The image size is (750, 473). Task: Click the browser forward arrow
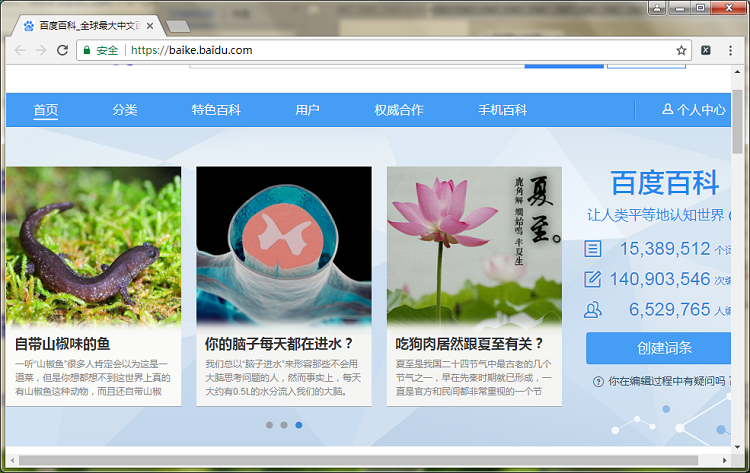tap(41, 50)
